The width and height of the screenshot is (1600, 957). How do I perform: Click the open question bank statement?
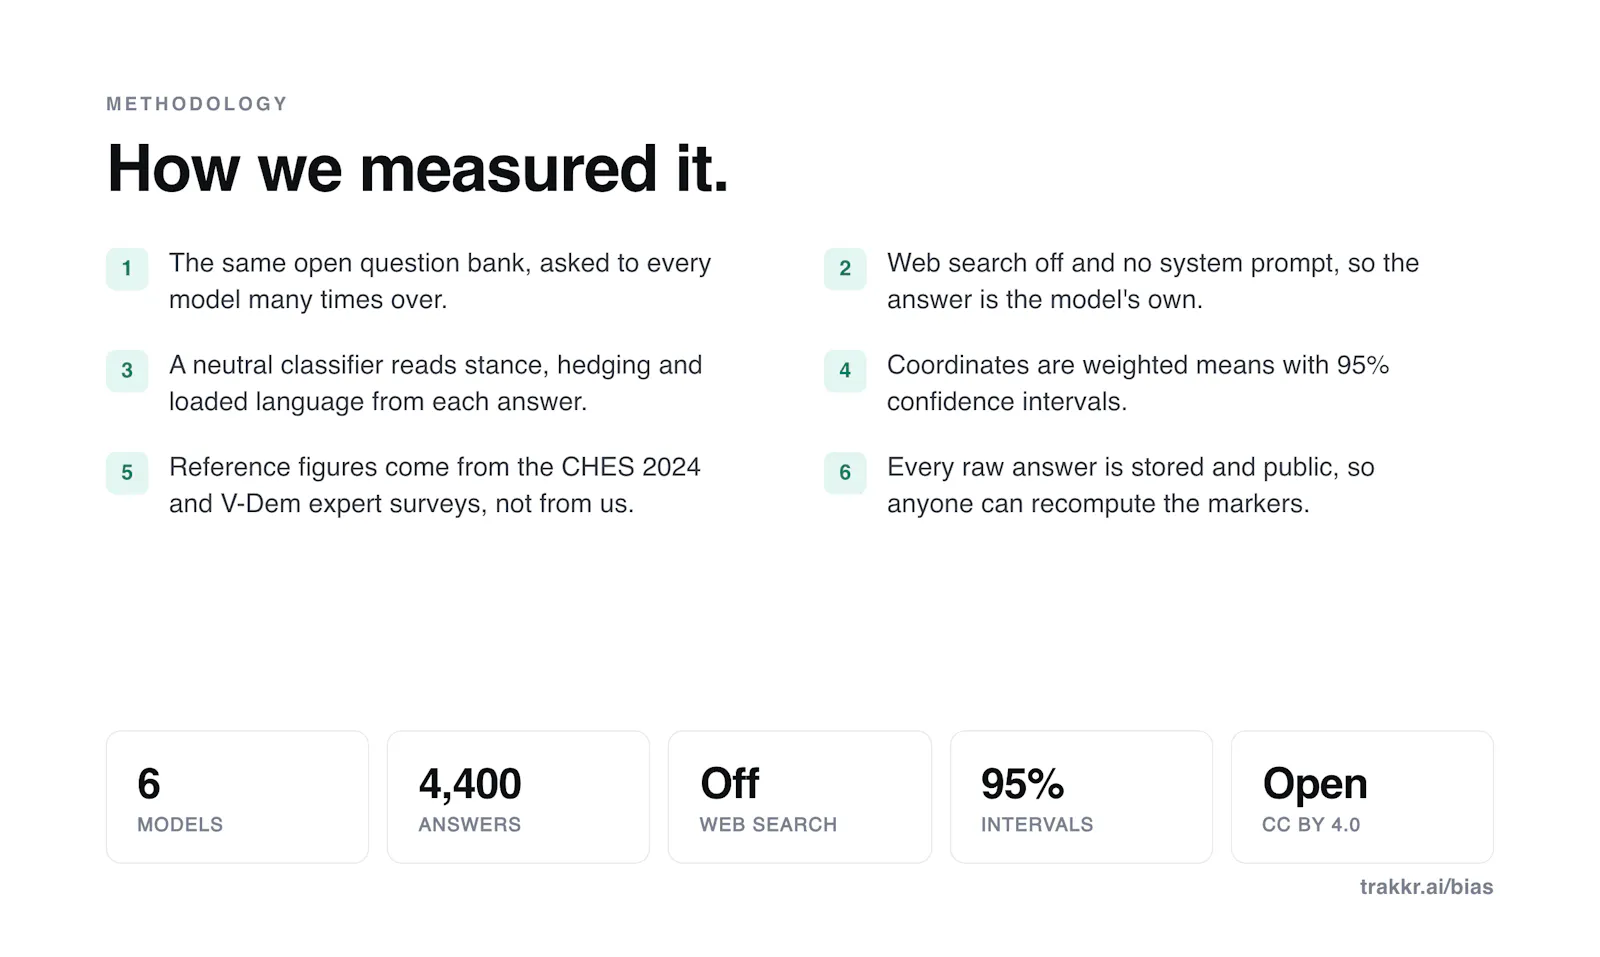point(440,281)
